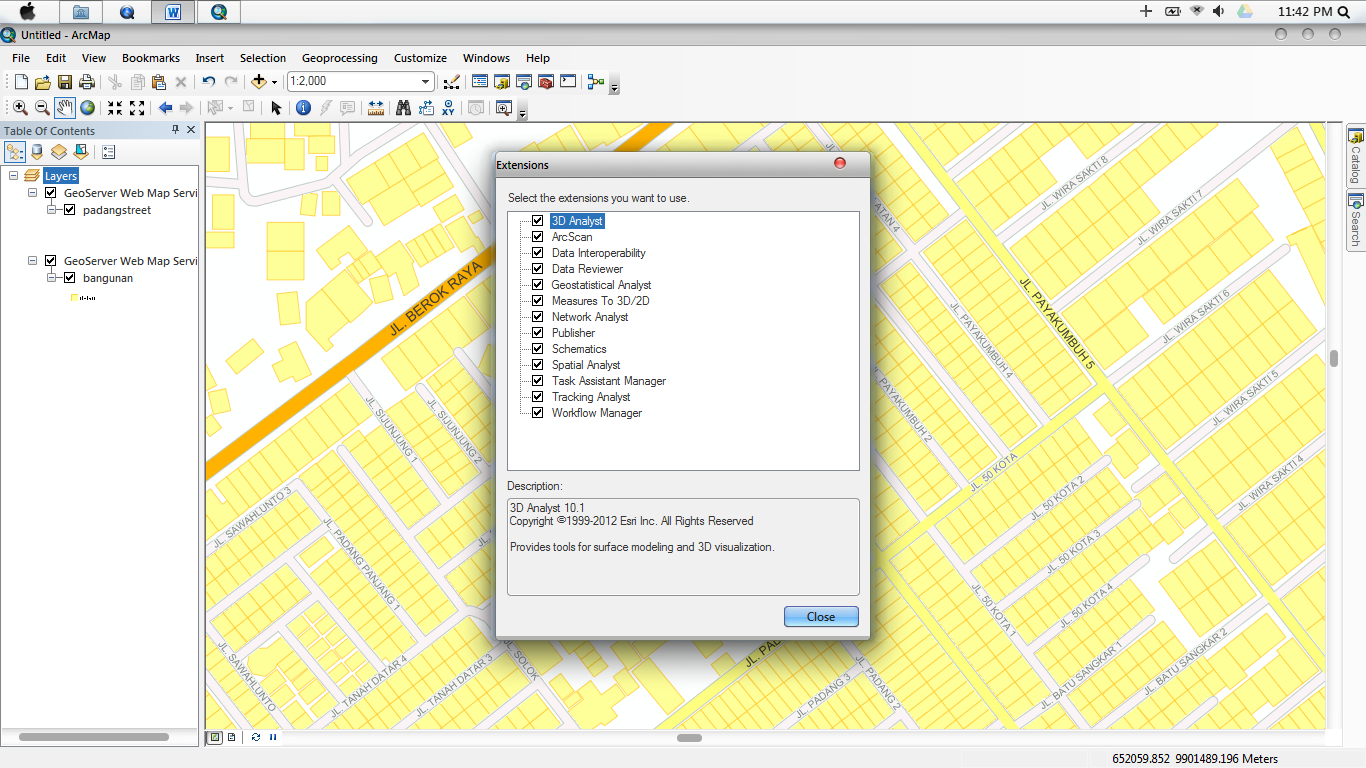Disable the Spatial Analyst extension
Screen dimensions: 1366x768
(x=537, y=365)
